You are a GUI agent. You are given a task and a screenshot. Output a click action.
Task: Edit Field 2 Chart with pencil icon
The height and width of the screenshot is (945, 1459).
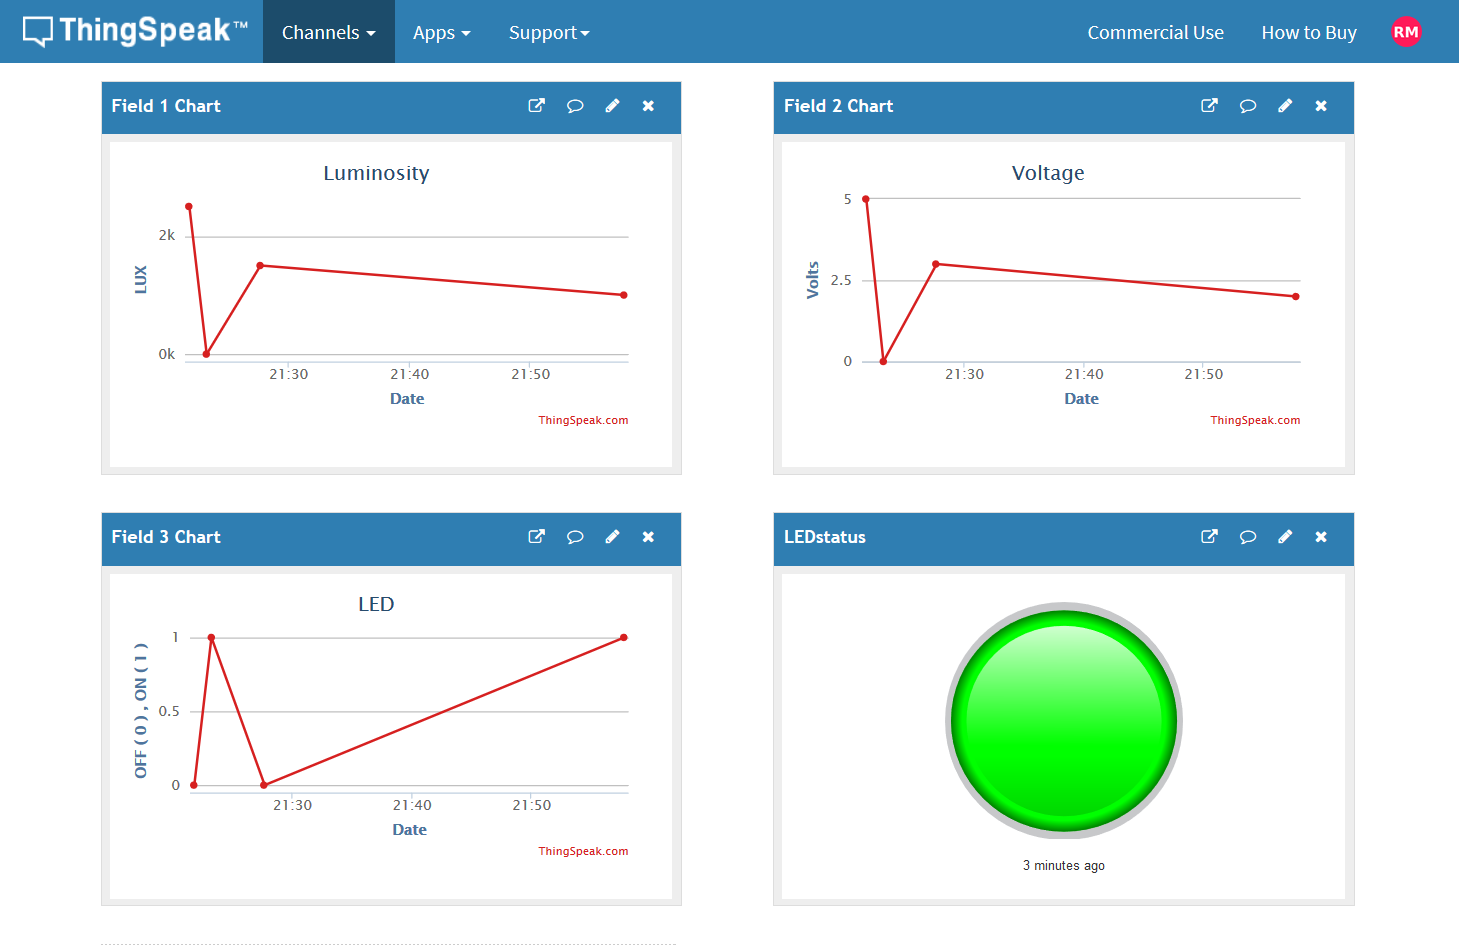point(1285,106)
